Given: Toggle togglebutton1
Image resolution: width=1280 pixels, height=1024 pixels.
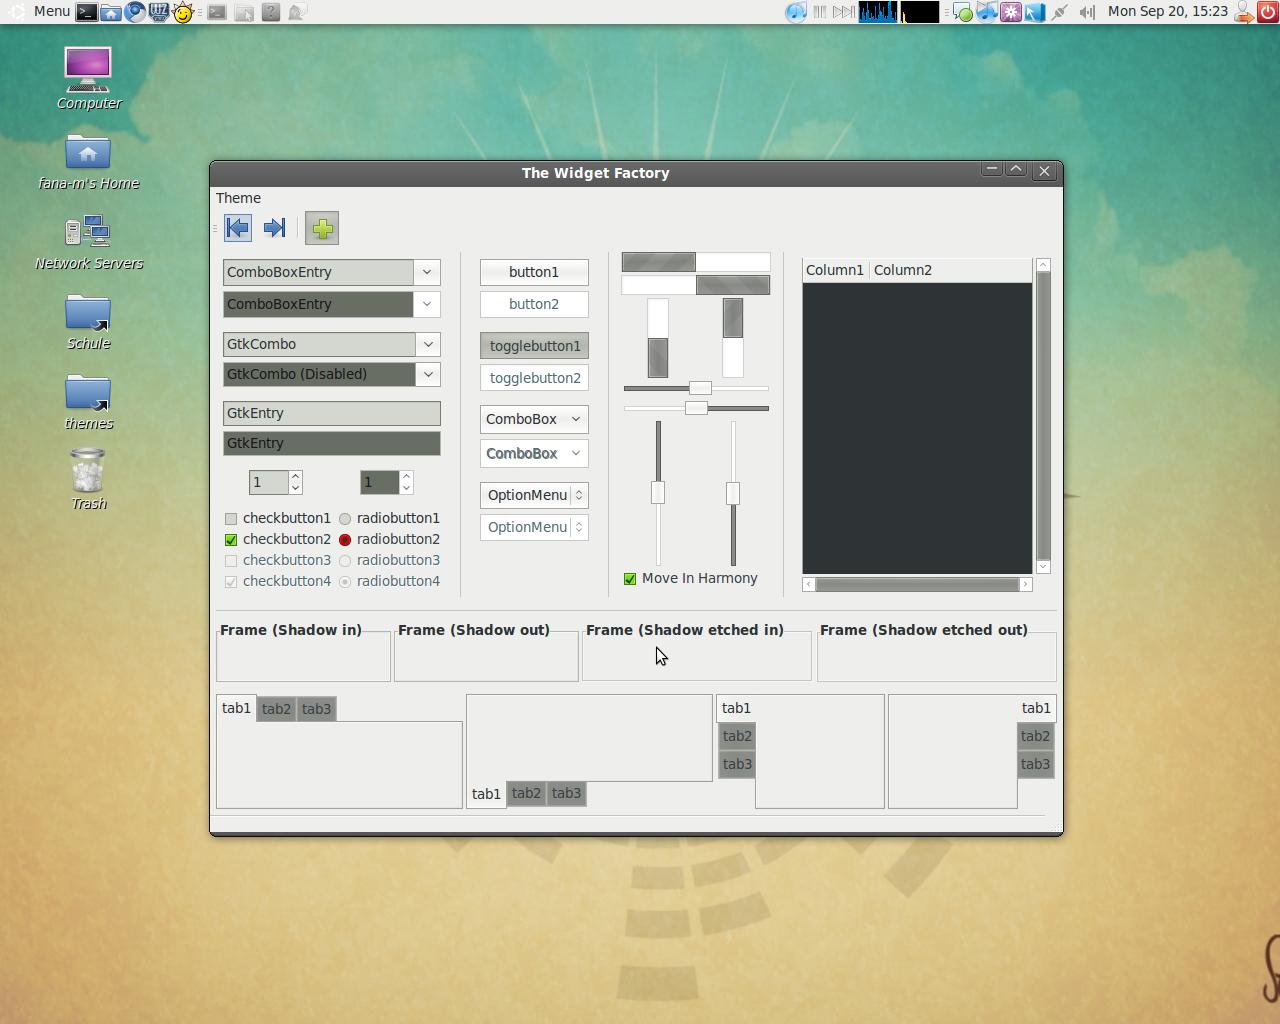Looking at the screenshot, I should pyautogui.click(x=534, y=346).
